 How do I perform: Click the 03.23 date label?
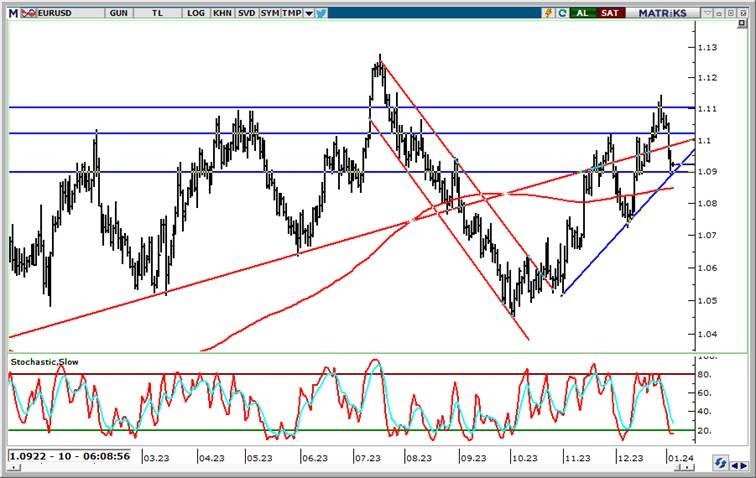(157, 458)
